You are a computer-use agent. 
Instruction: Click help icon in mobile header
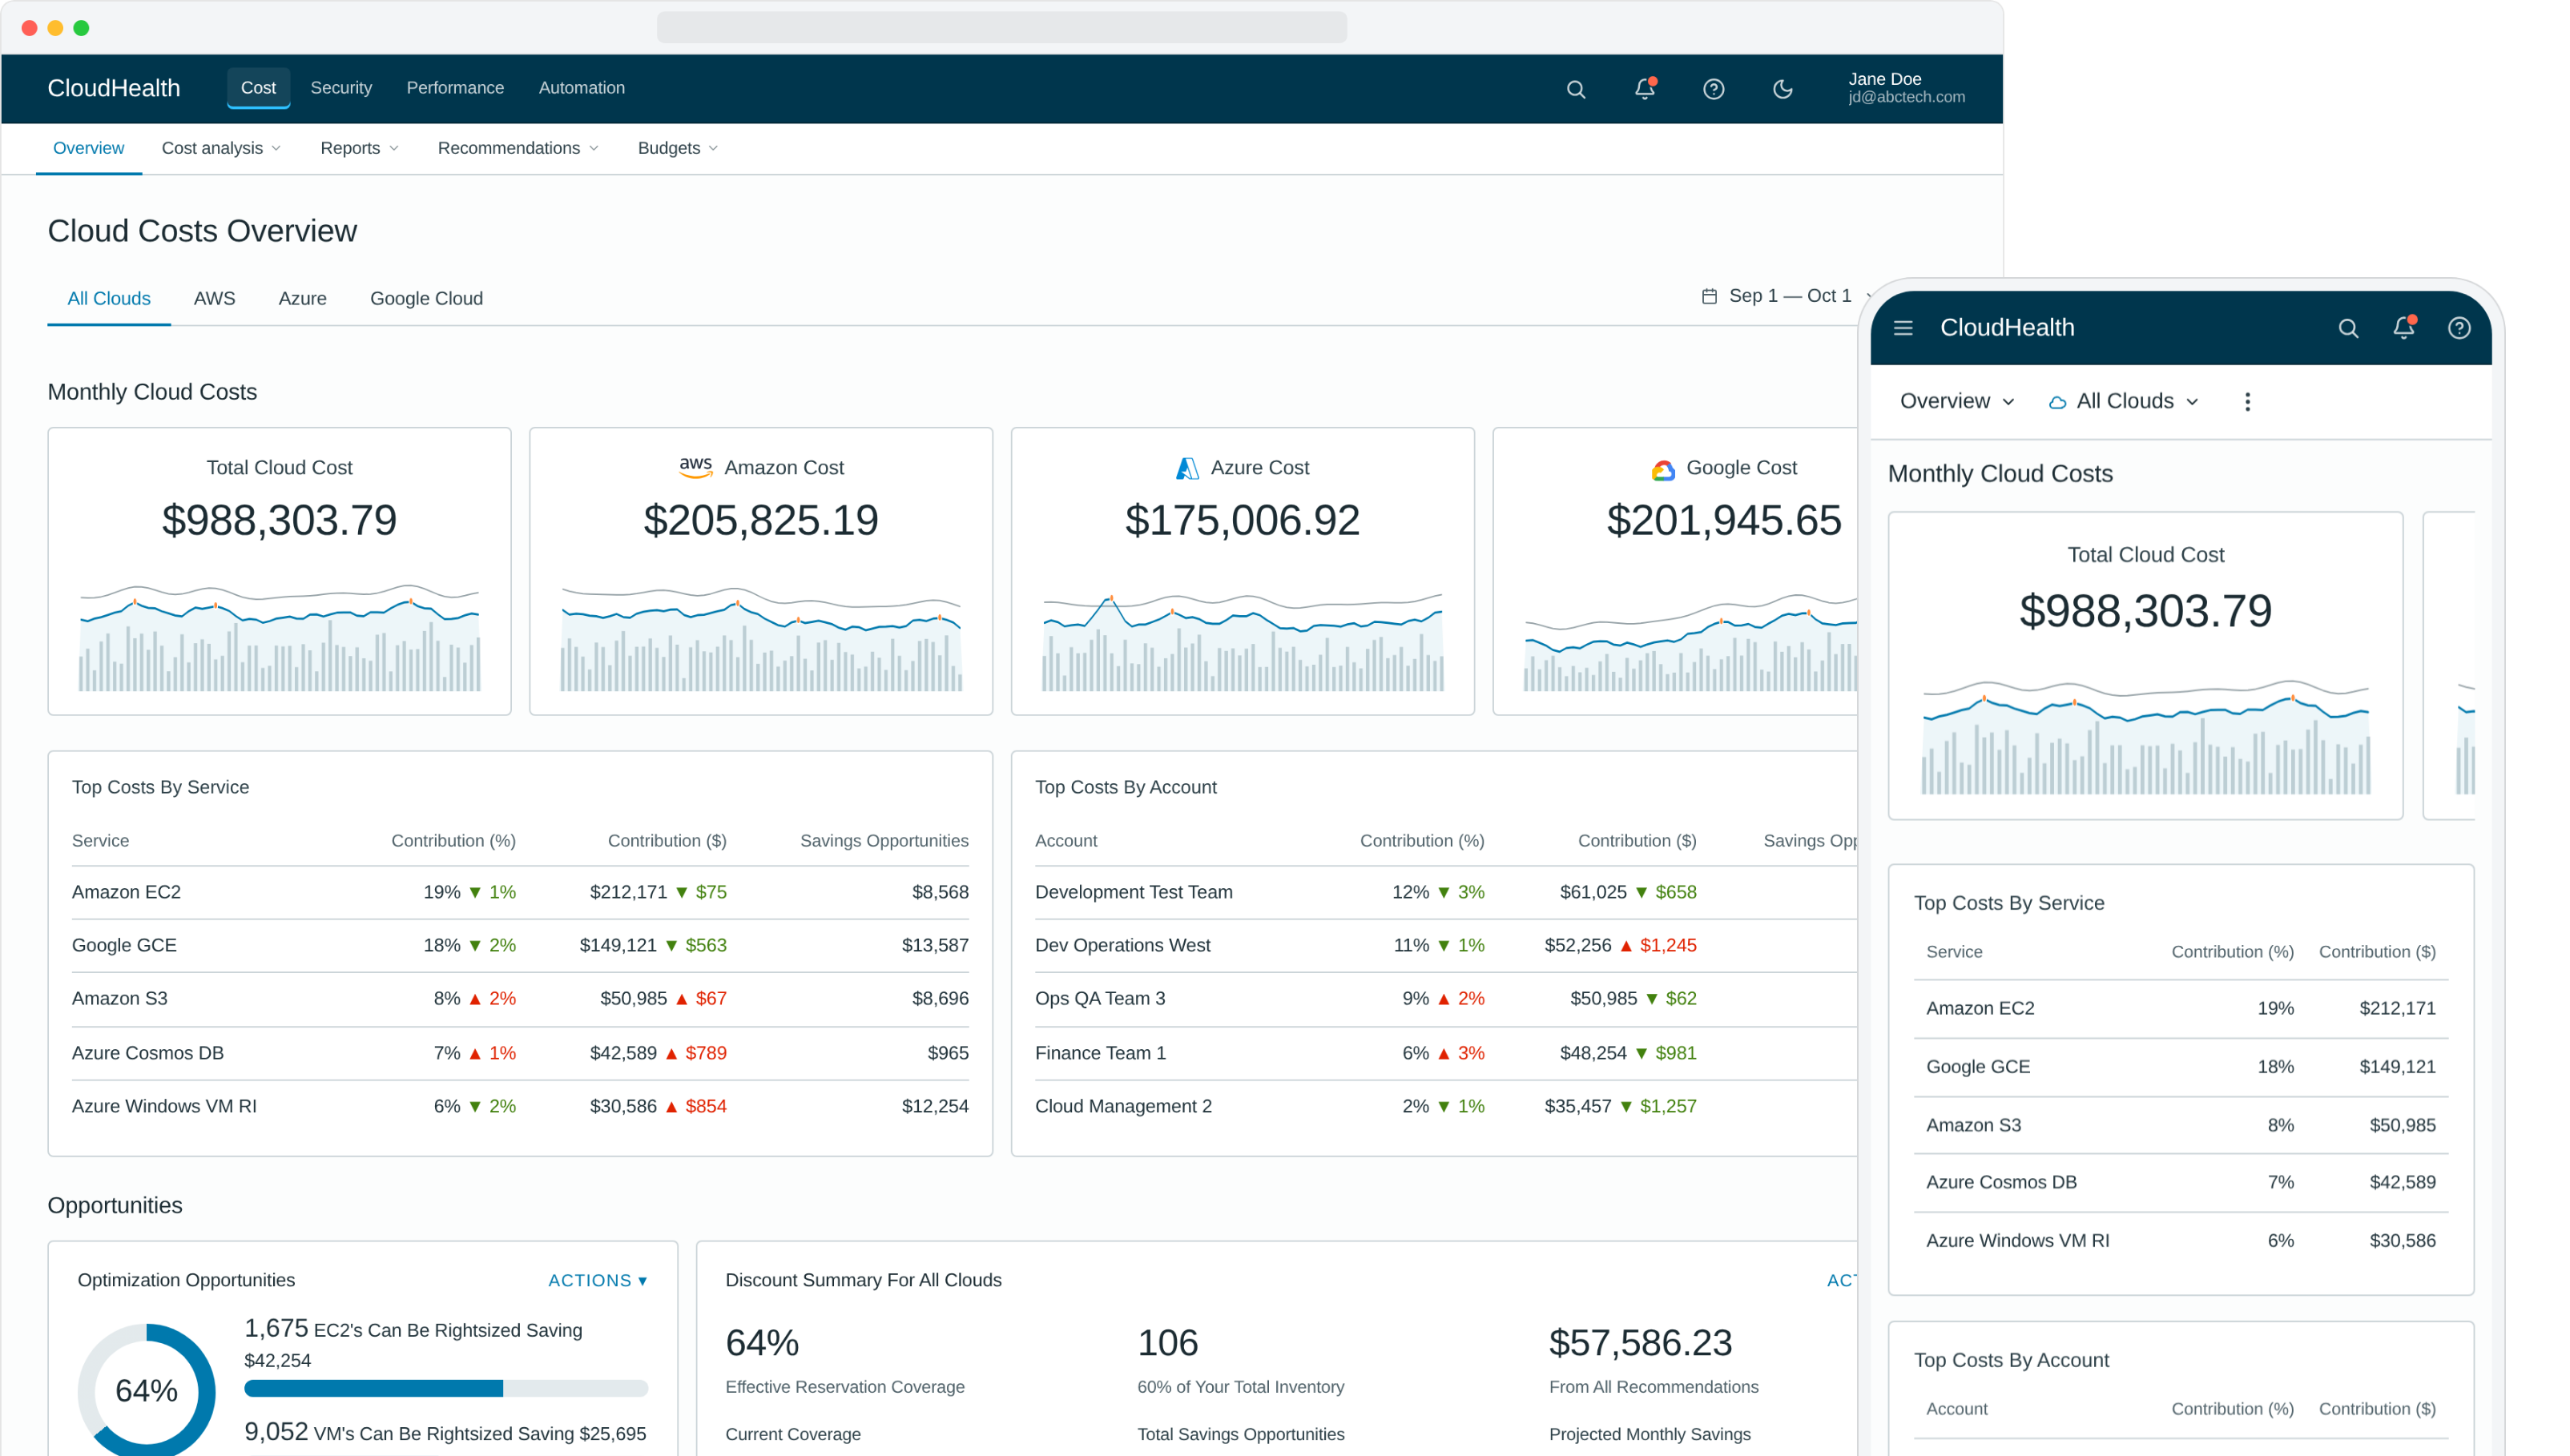(x=2459, y=328)
